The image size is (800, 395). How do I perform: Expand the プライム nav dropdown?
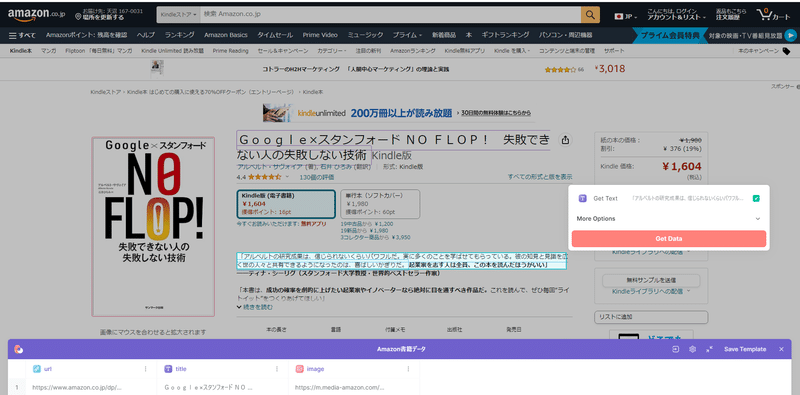click(407, 35)
